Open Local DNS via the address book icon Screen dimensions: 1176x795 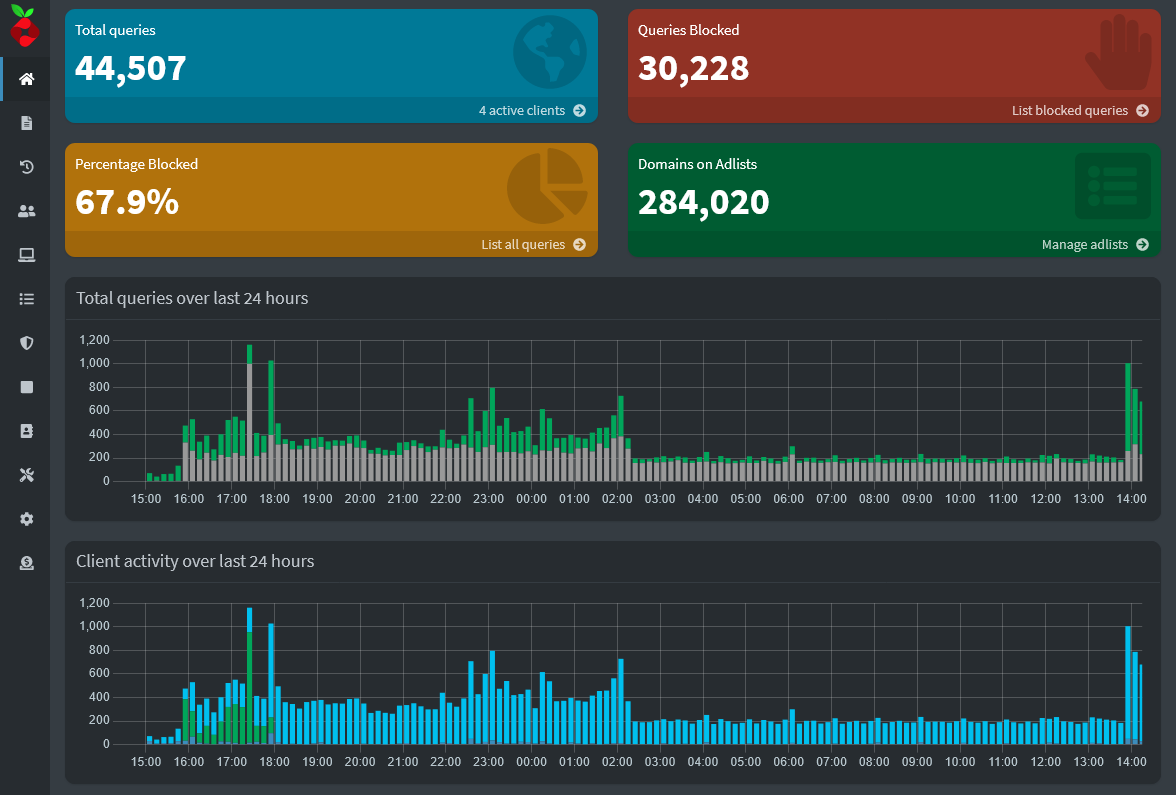(x=25, y=431)
